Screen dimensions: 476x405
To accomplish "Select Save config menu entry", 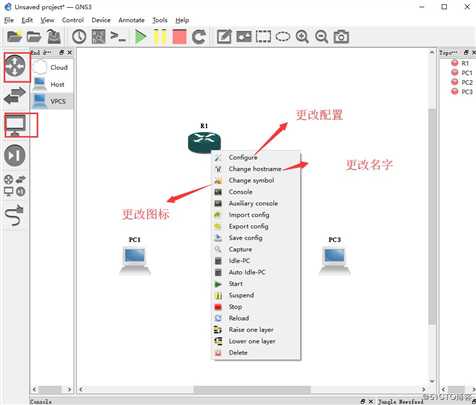I will [x=256, y=238].
